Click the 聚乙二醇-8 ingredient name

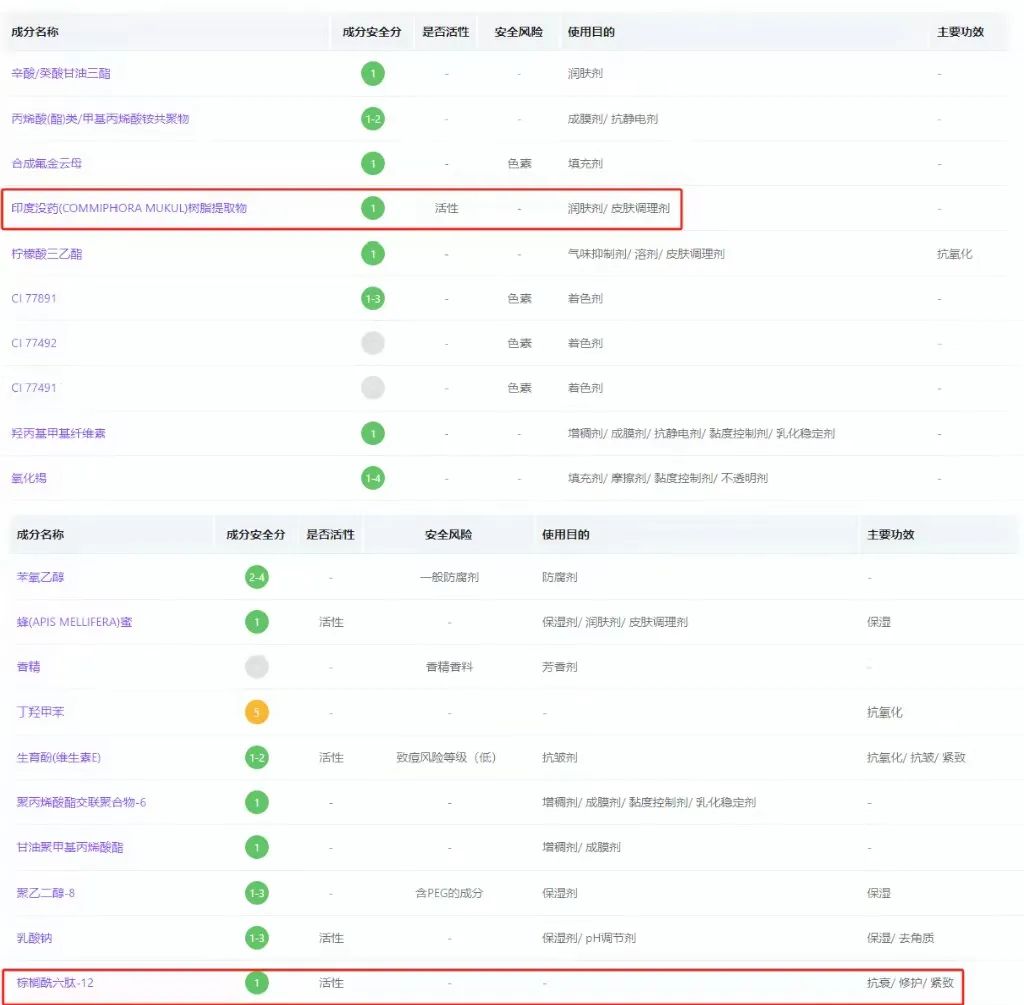pos(46,893)
